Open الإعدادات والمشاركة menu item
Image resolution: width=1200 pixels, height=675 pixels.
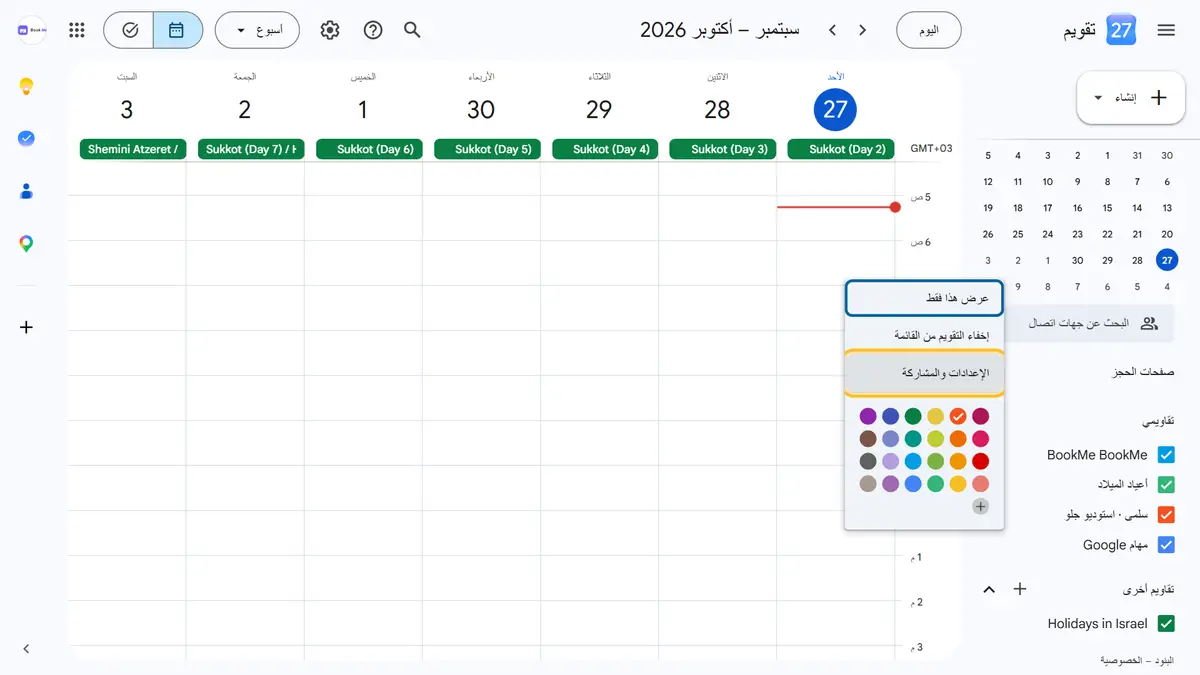[x=924, y=373]
